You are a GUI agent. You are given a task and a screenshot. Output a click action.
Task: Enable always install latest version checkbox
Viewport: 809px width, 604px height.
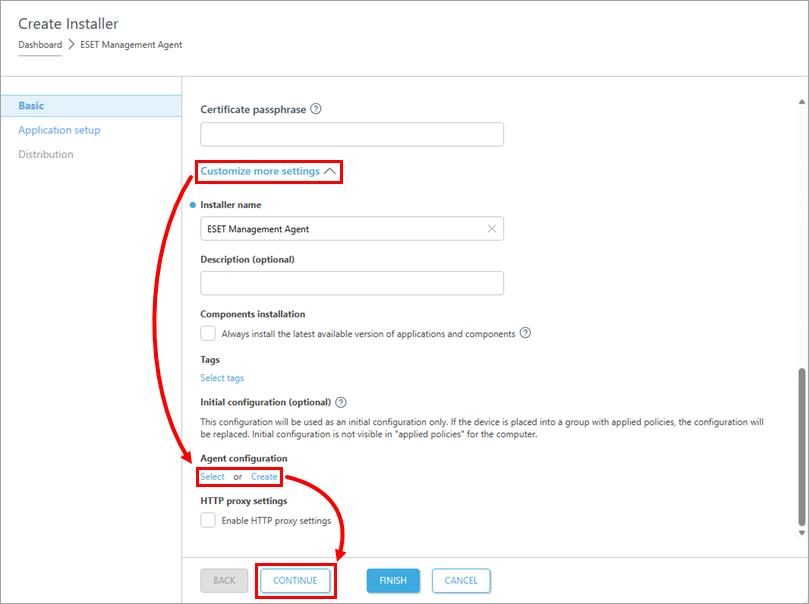(x=208, y=334)
